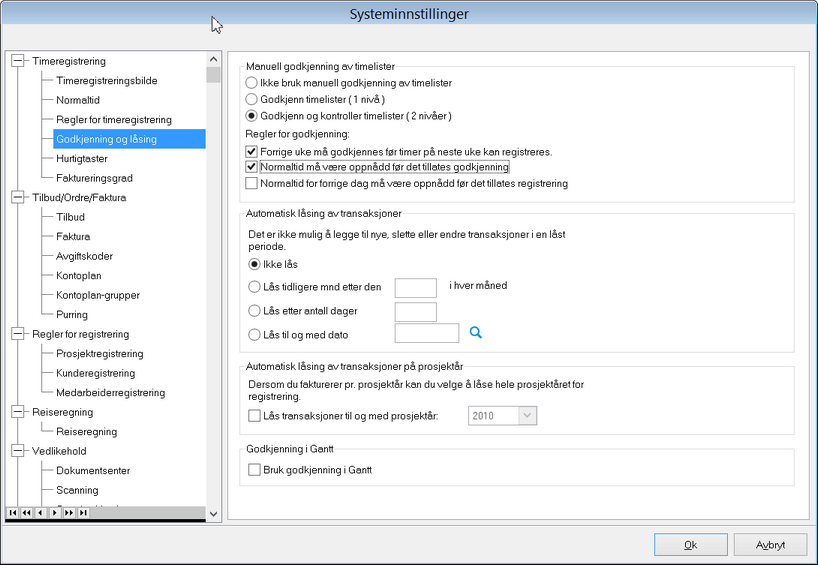This screenshot has height=565, width=818.
Task: Open Faktura settings in tree
Action: (x=73, y=237)
